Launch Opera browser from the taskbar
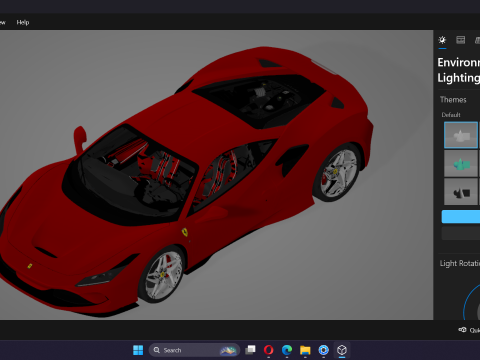The width and height of the screenshot is (480, 360). pyautogui.click(x=268, y=350)
